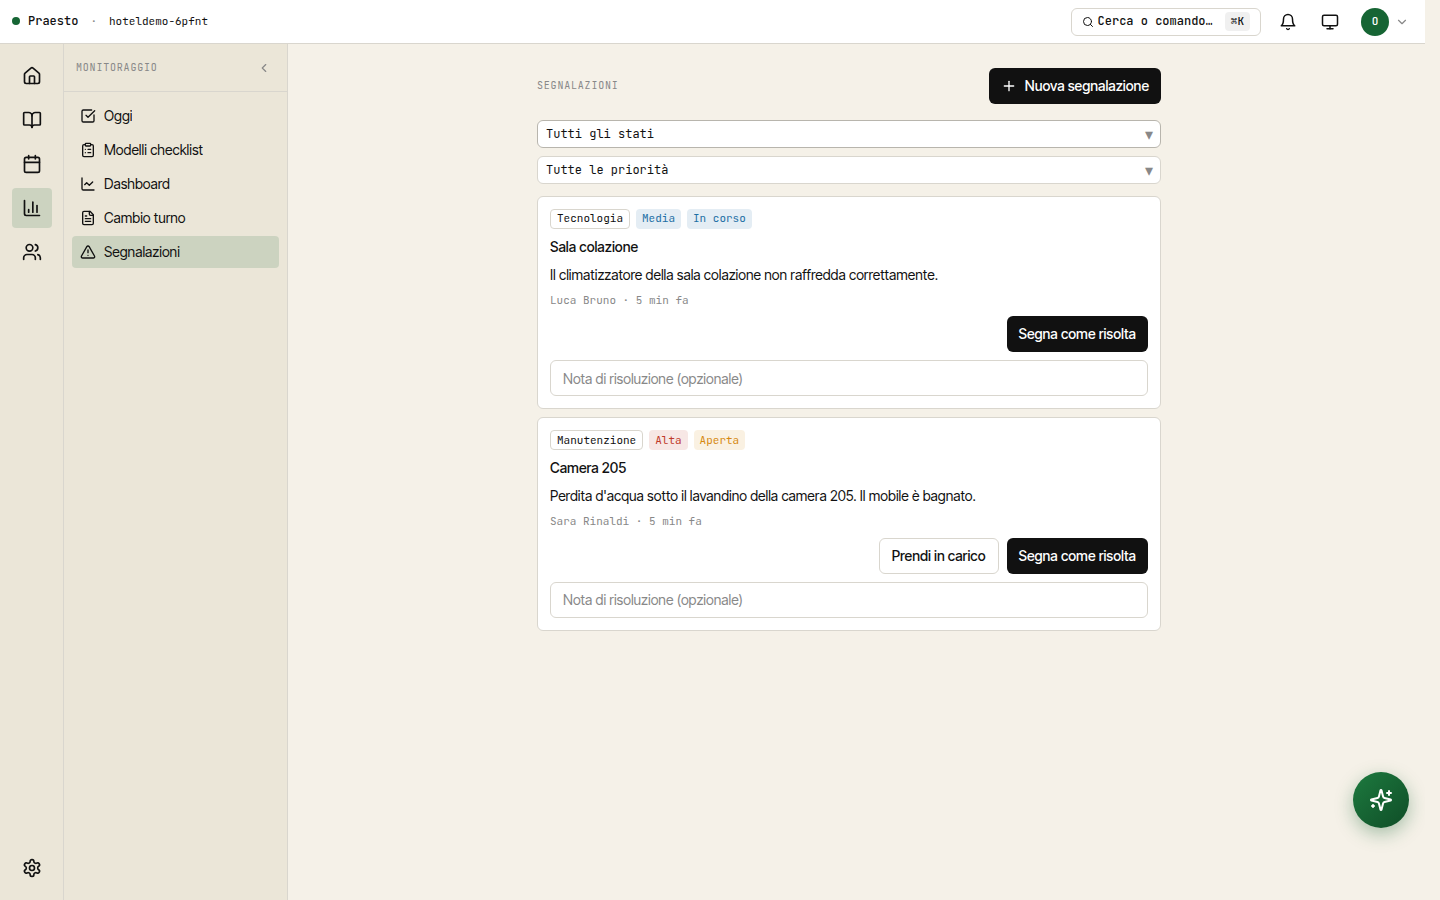The height and width of the screenshot is (900, 1440).
Task: Open the book icon in left rail
Action: (32, 120)
